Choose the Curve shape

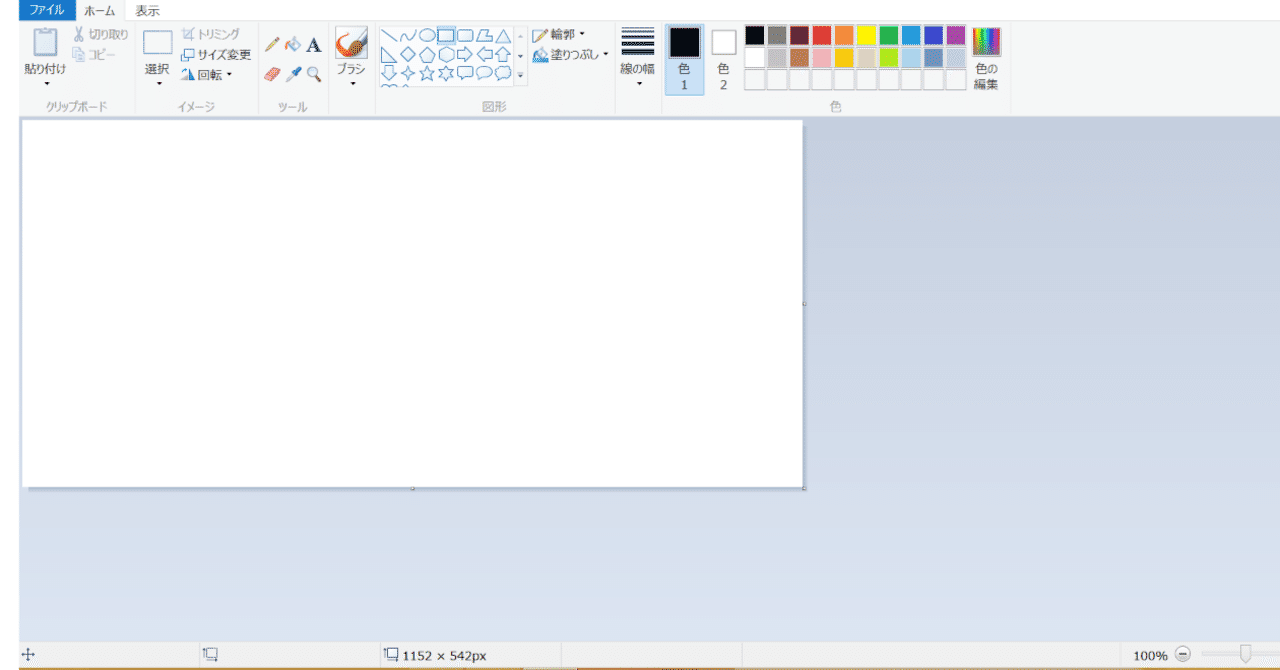click(408, 36)
